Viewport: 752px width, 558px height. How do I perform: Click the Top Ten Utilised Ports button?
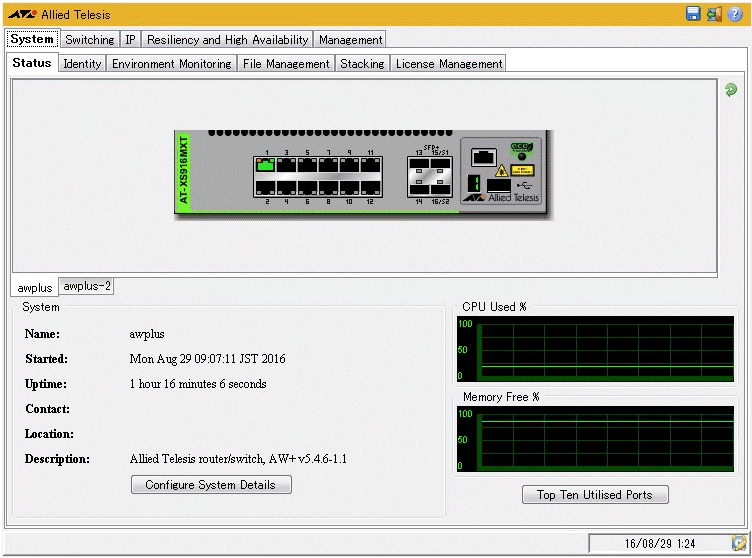595,494
